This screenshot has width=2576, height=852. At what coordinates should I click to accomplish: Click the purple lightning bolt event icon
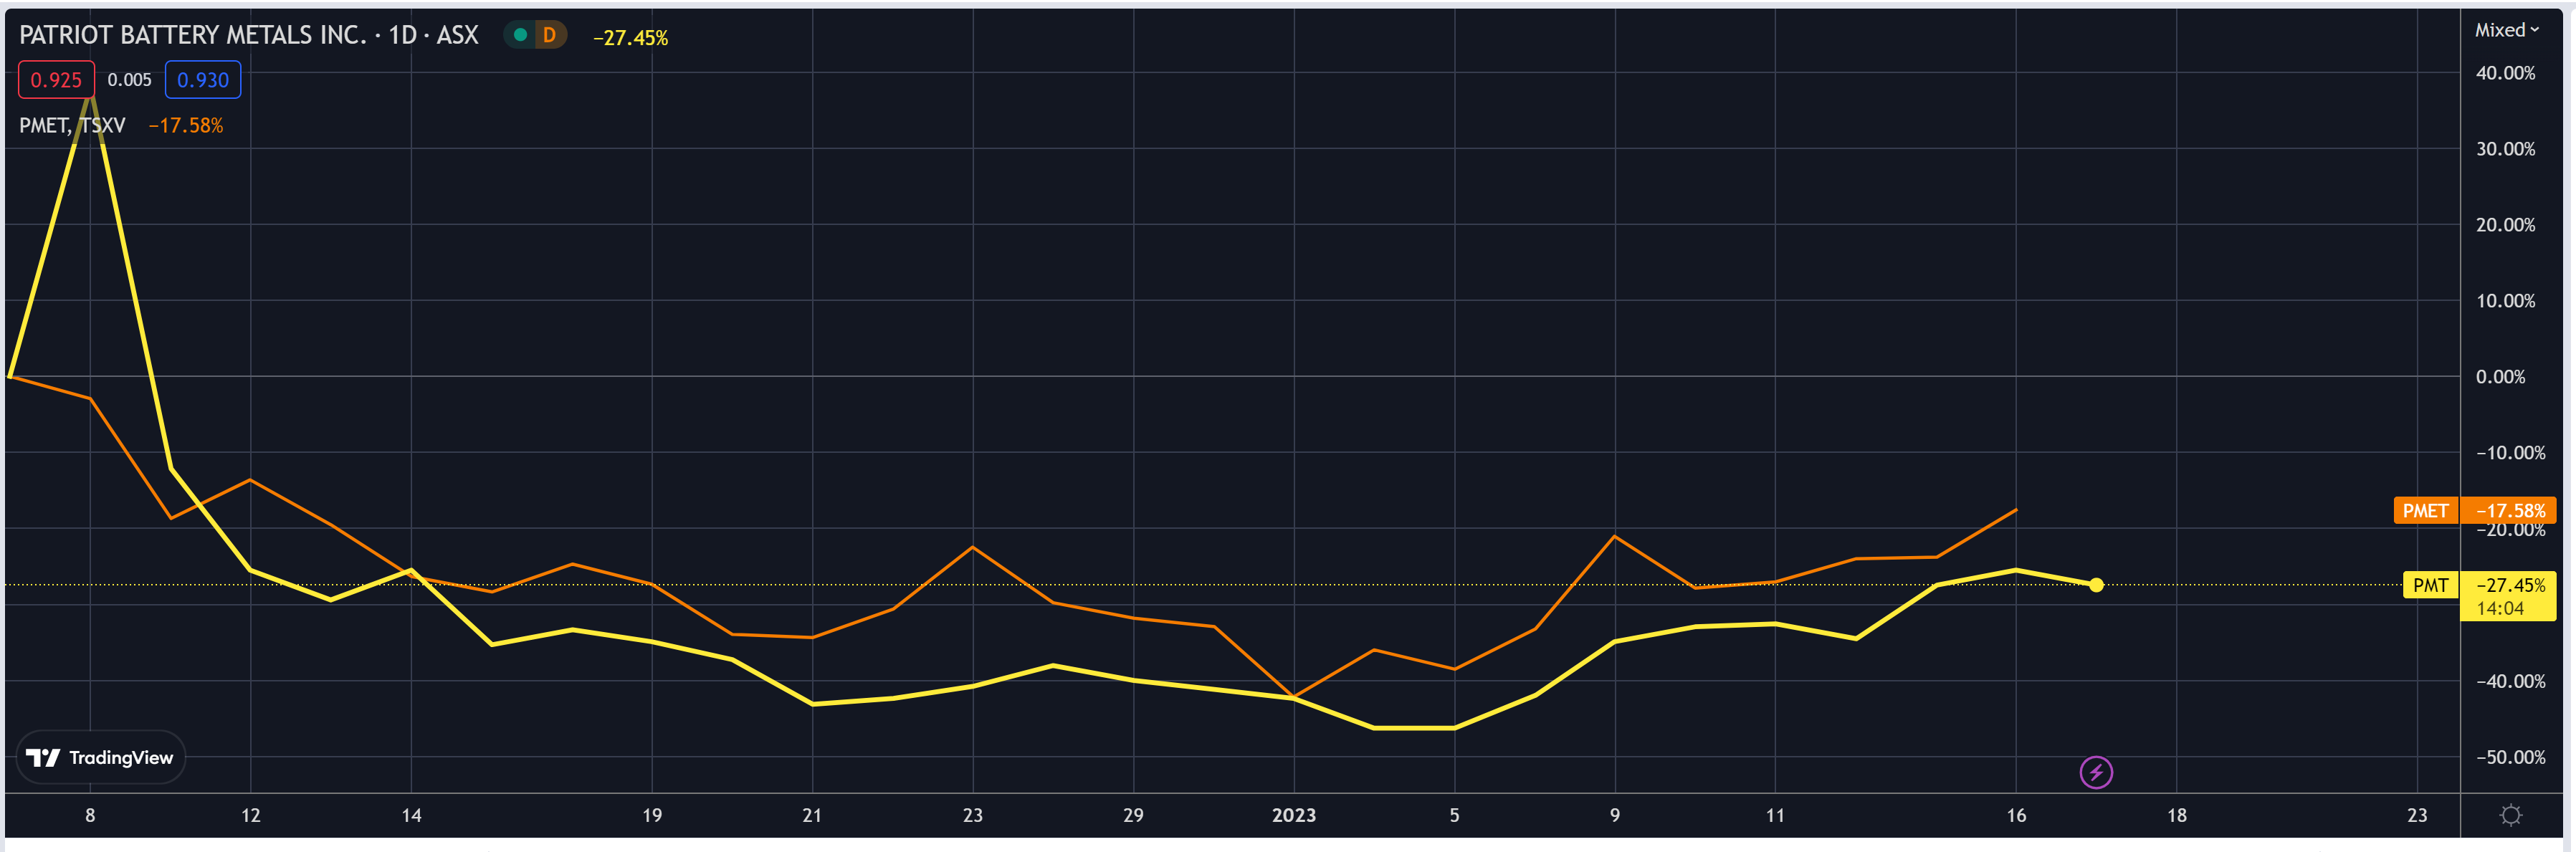point(2096,772)
